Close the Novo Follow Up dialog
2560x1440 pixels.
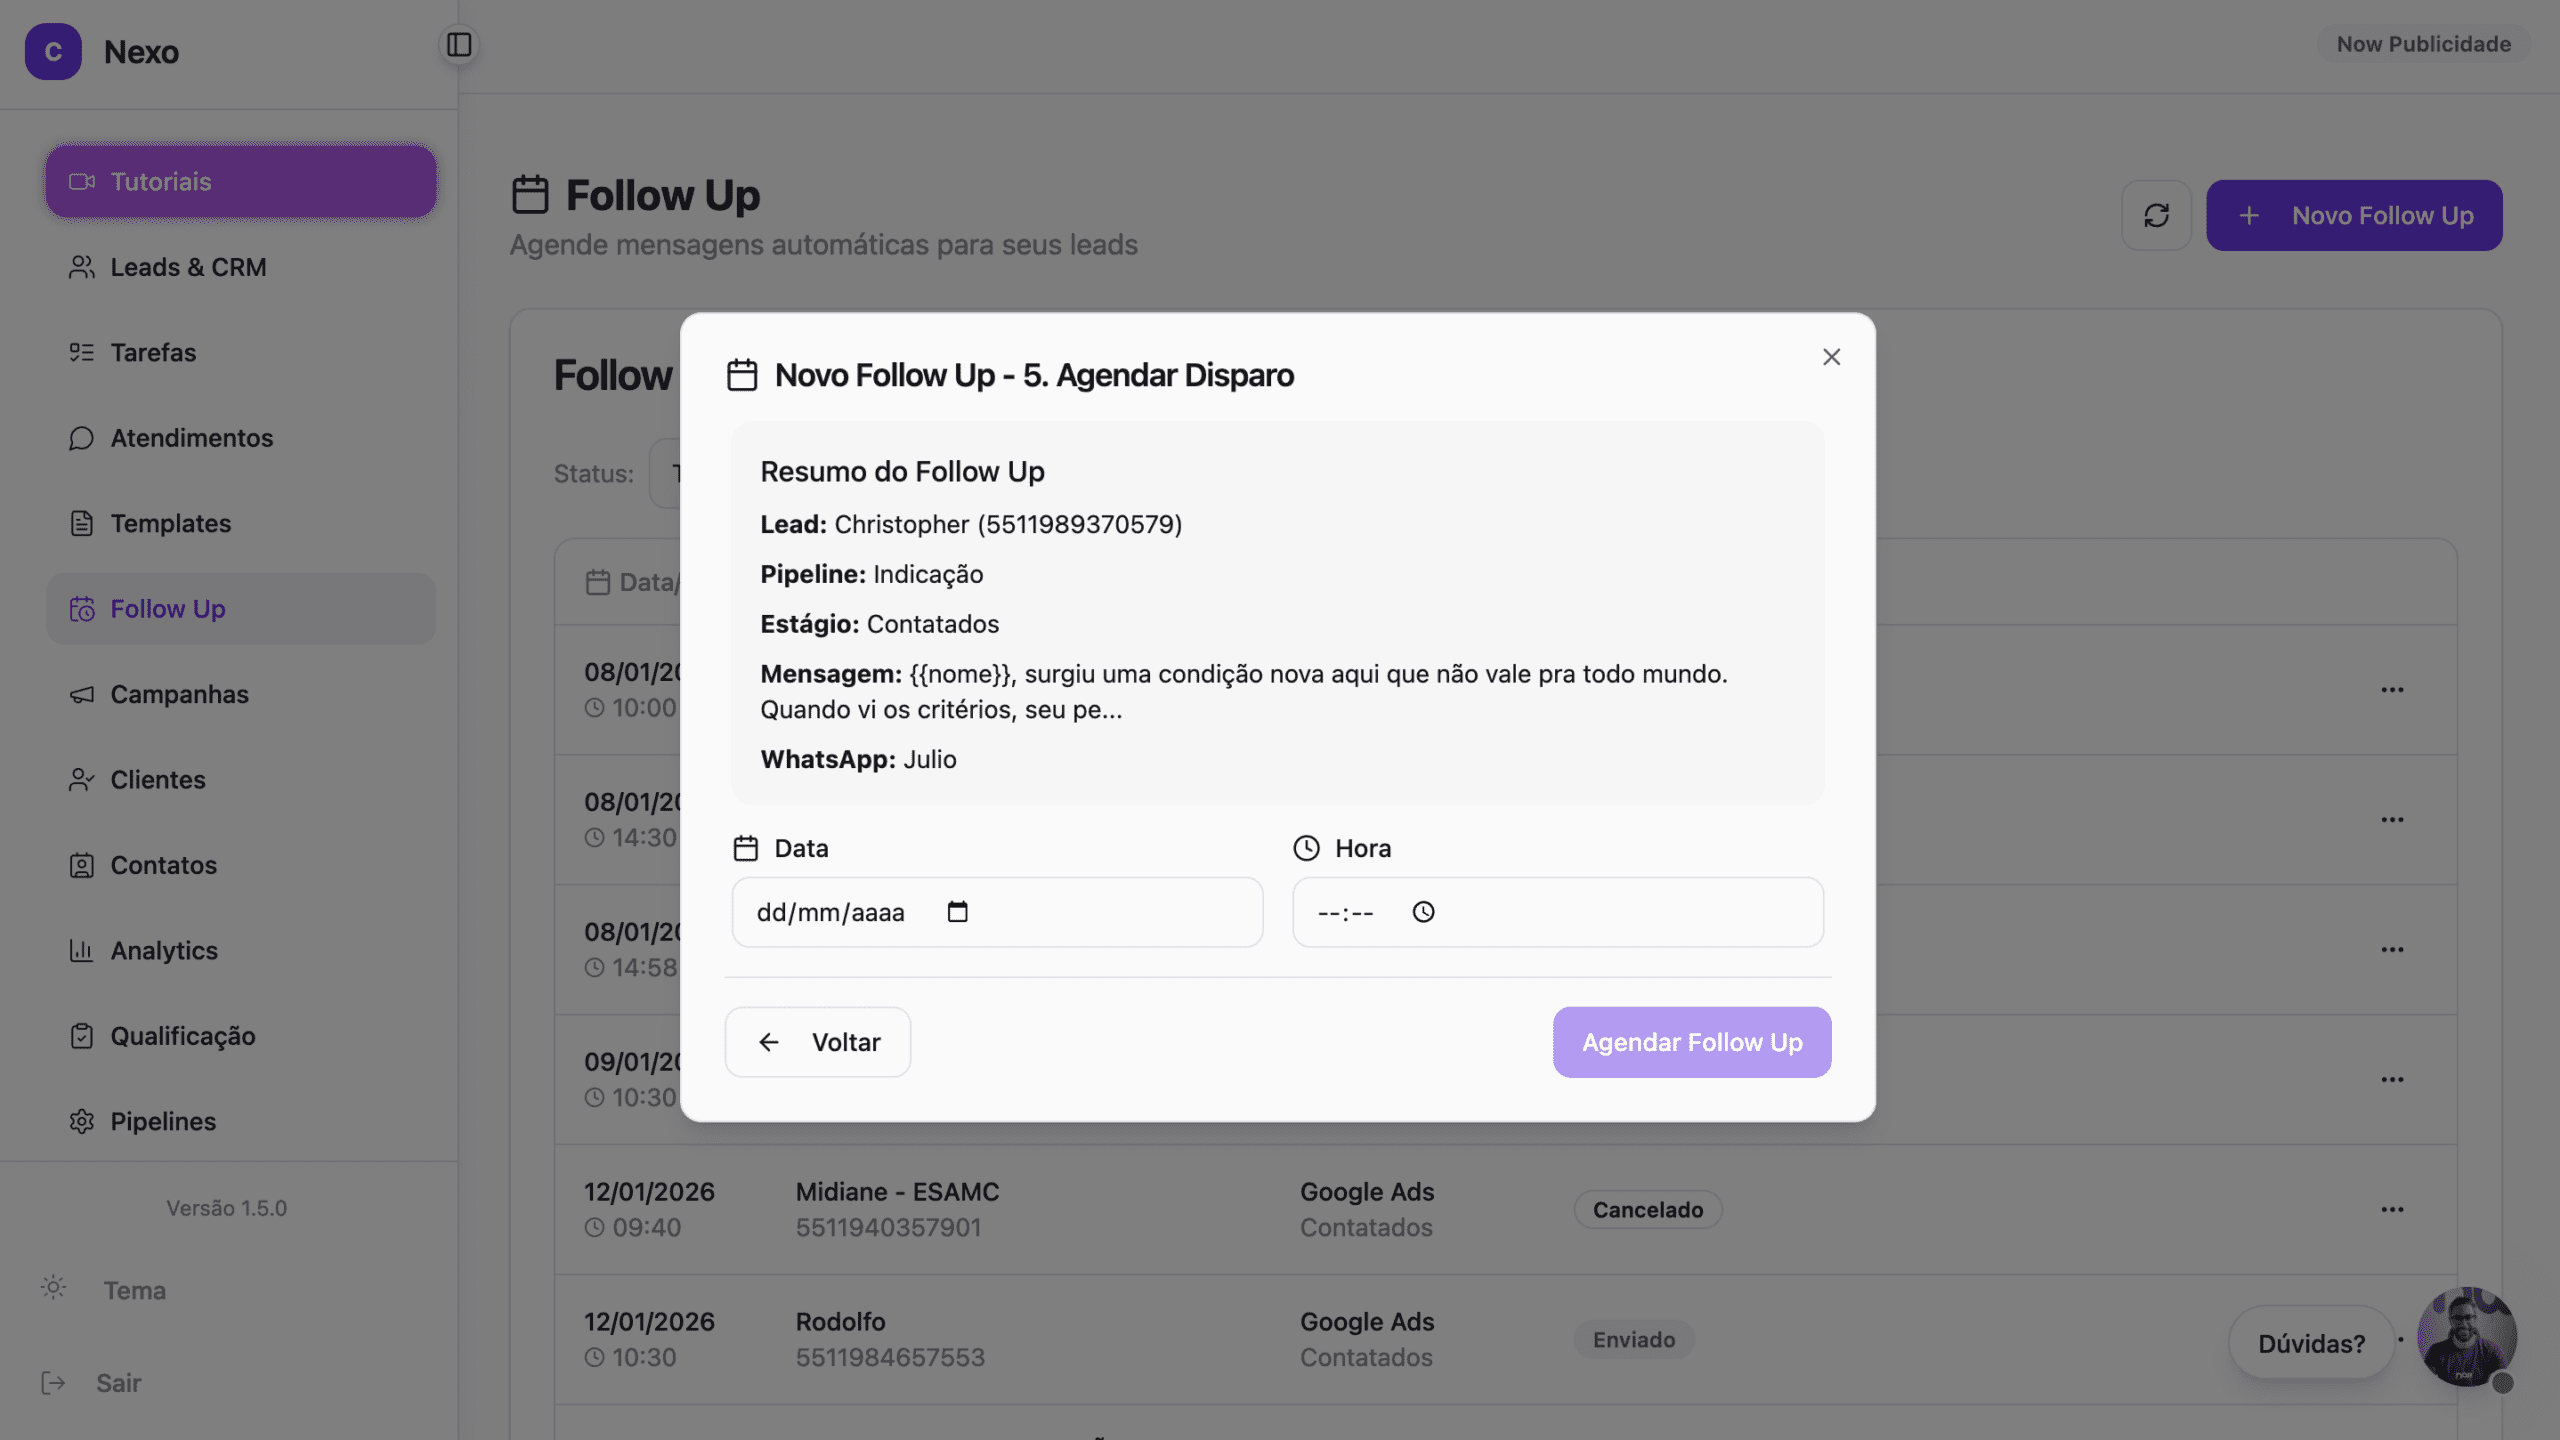tap(1831, 357)
